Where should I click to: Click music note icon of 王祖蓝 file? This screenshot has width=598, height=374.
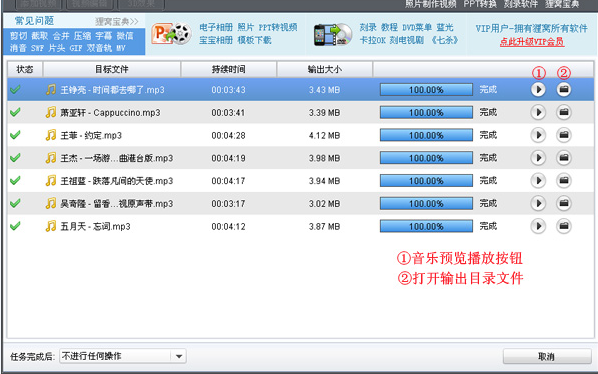(x=51, y=181)
